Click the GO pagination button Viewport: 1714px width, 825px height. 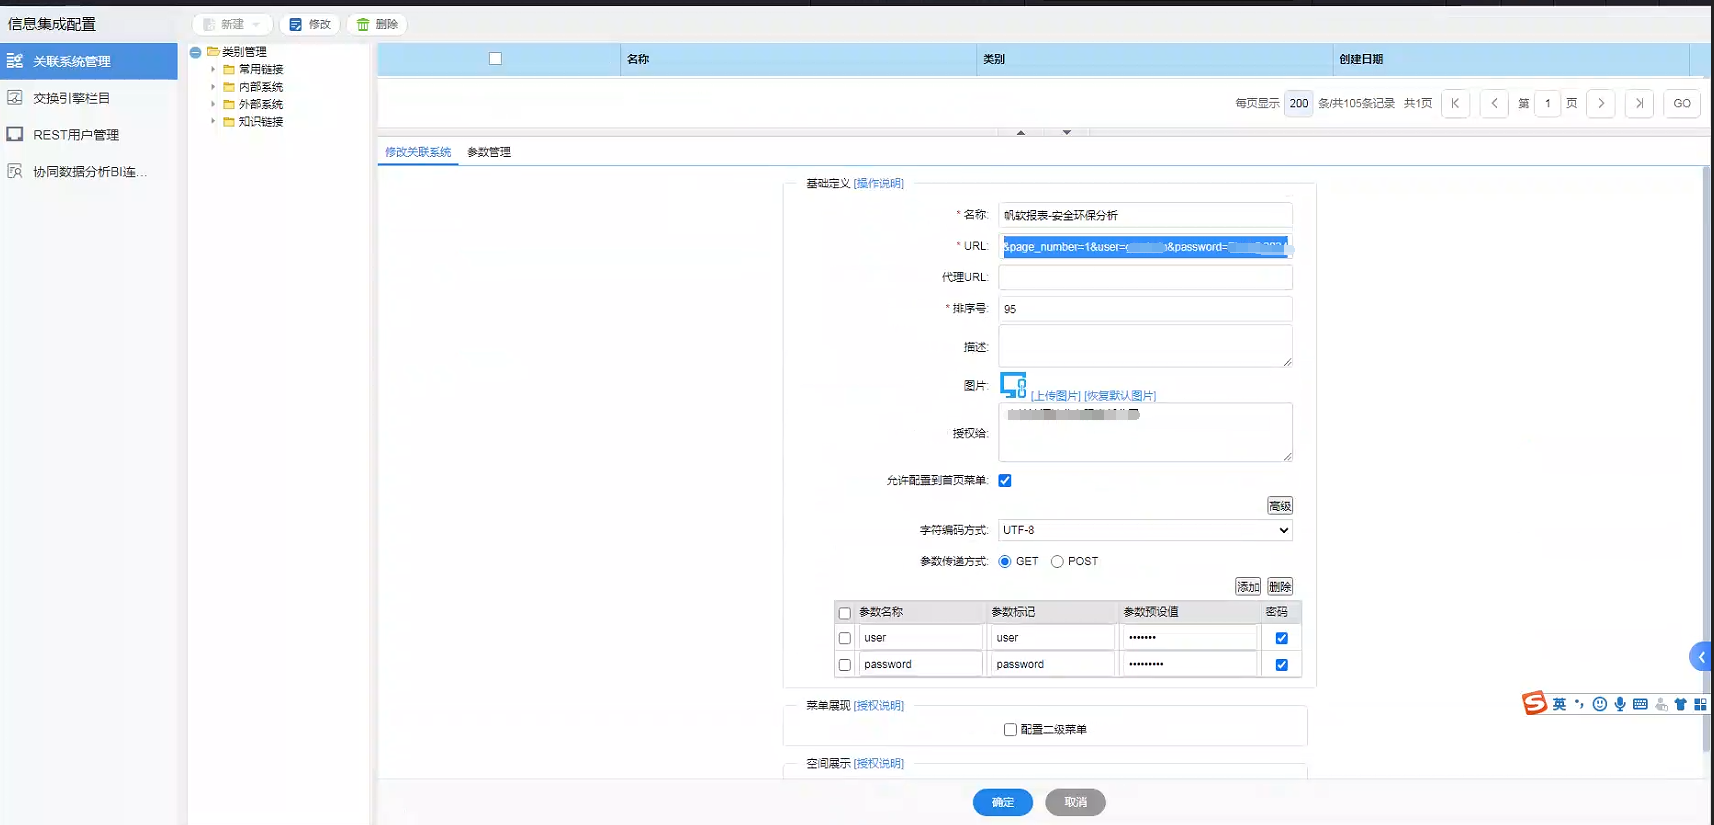click(x=1682, y=103)
